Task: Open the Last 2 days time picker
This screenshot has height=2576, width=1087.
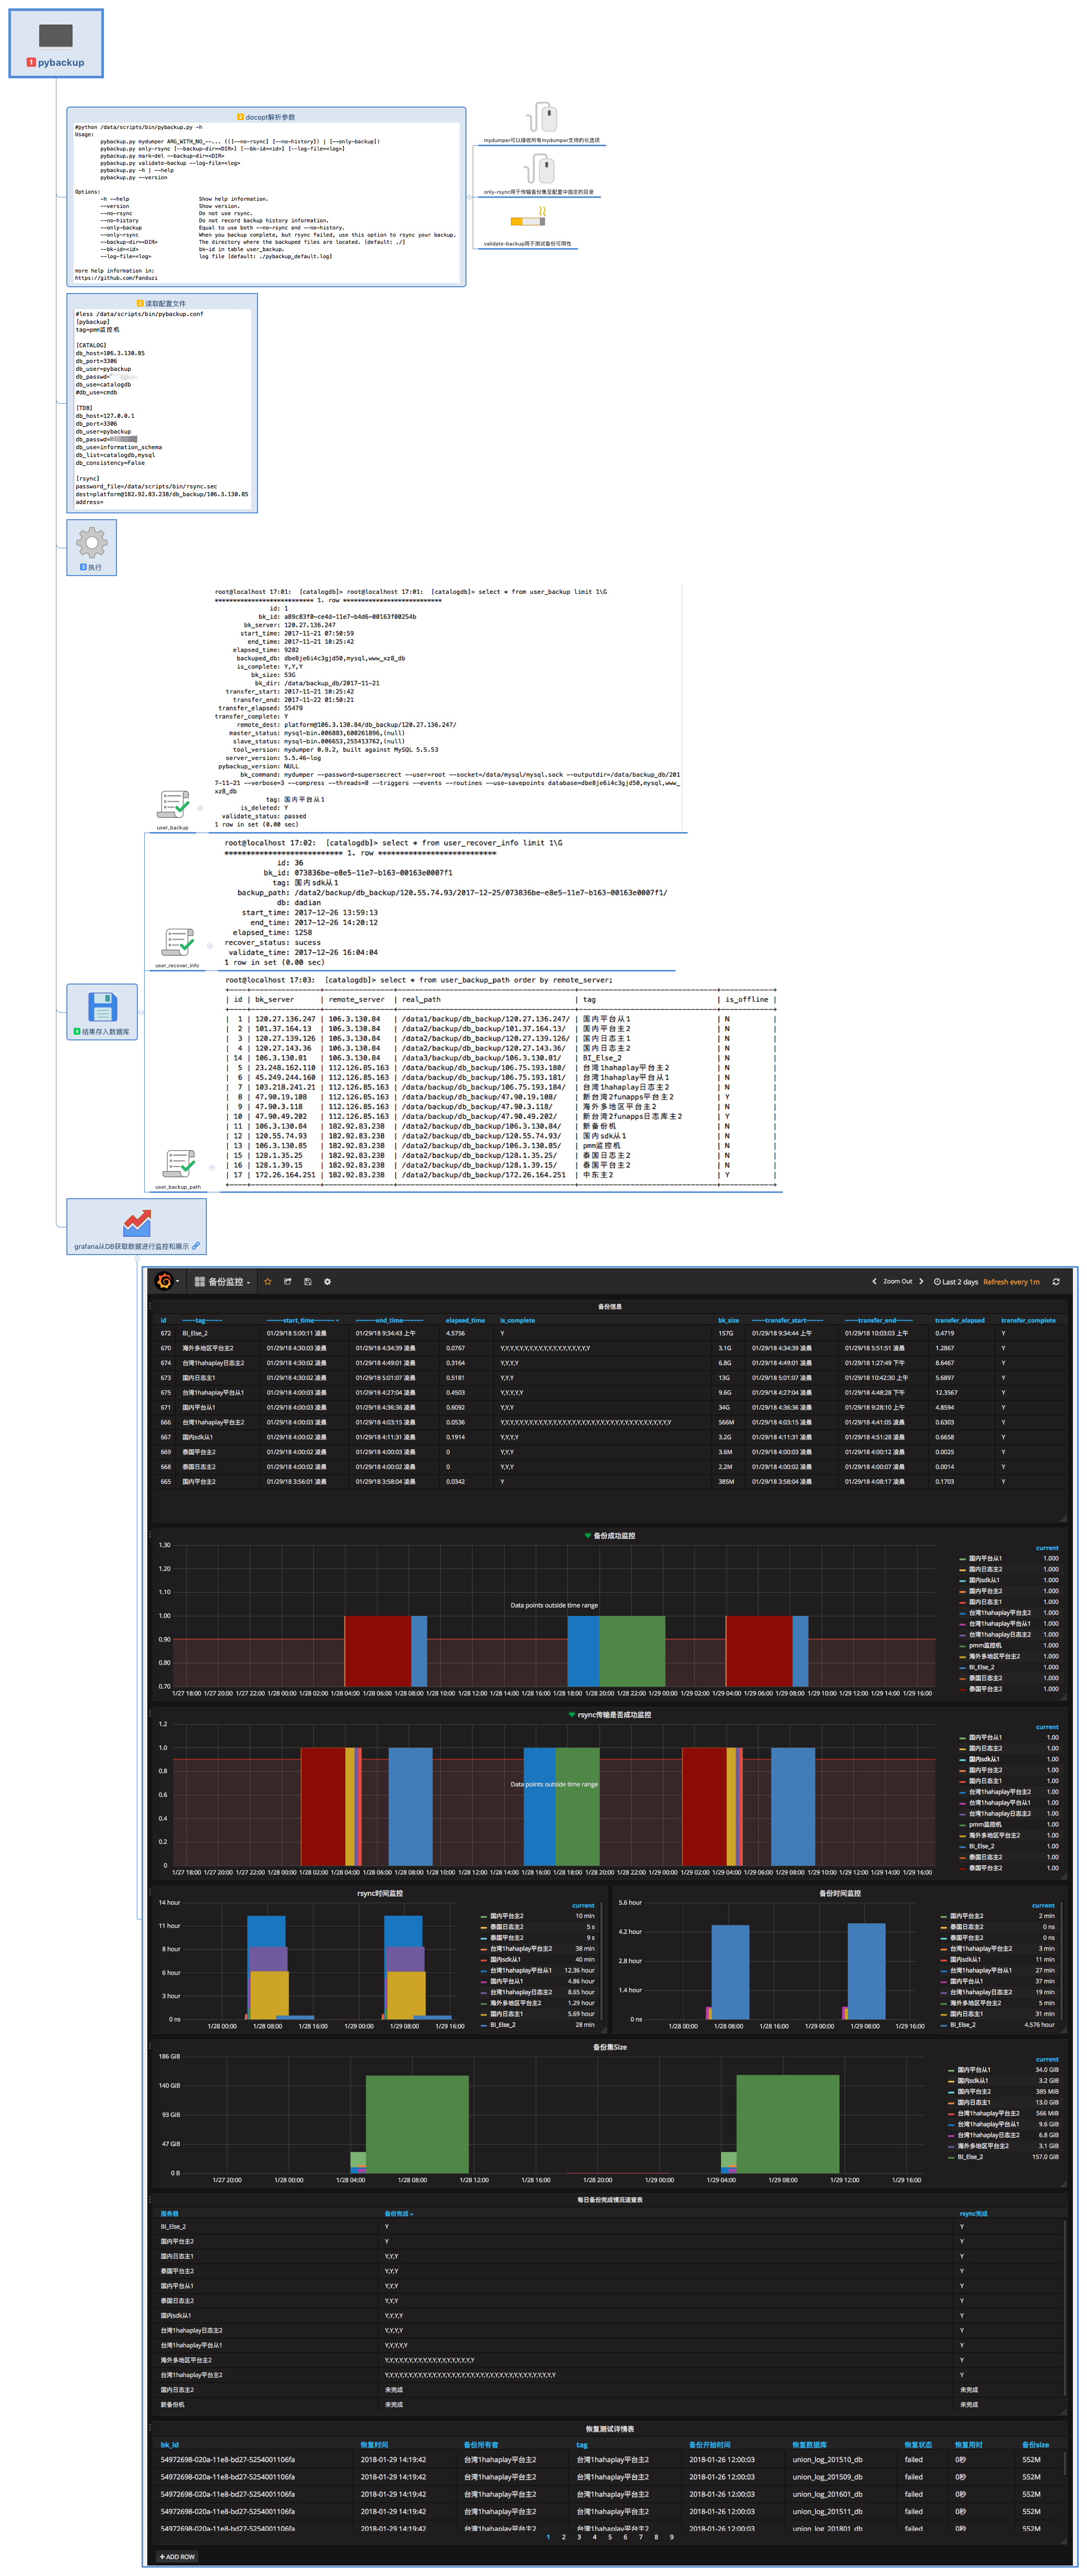Action: pos(957,1281)
